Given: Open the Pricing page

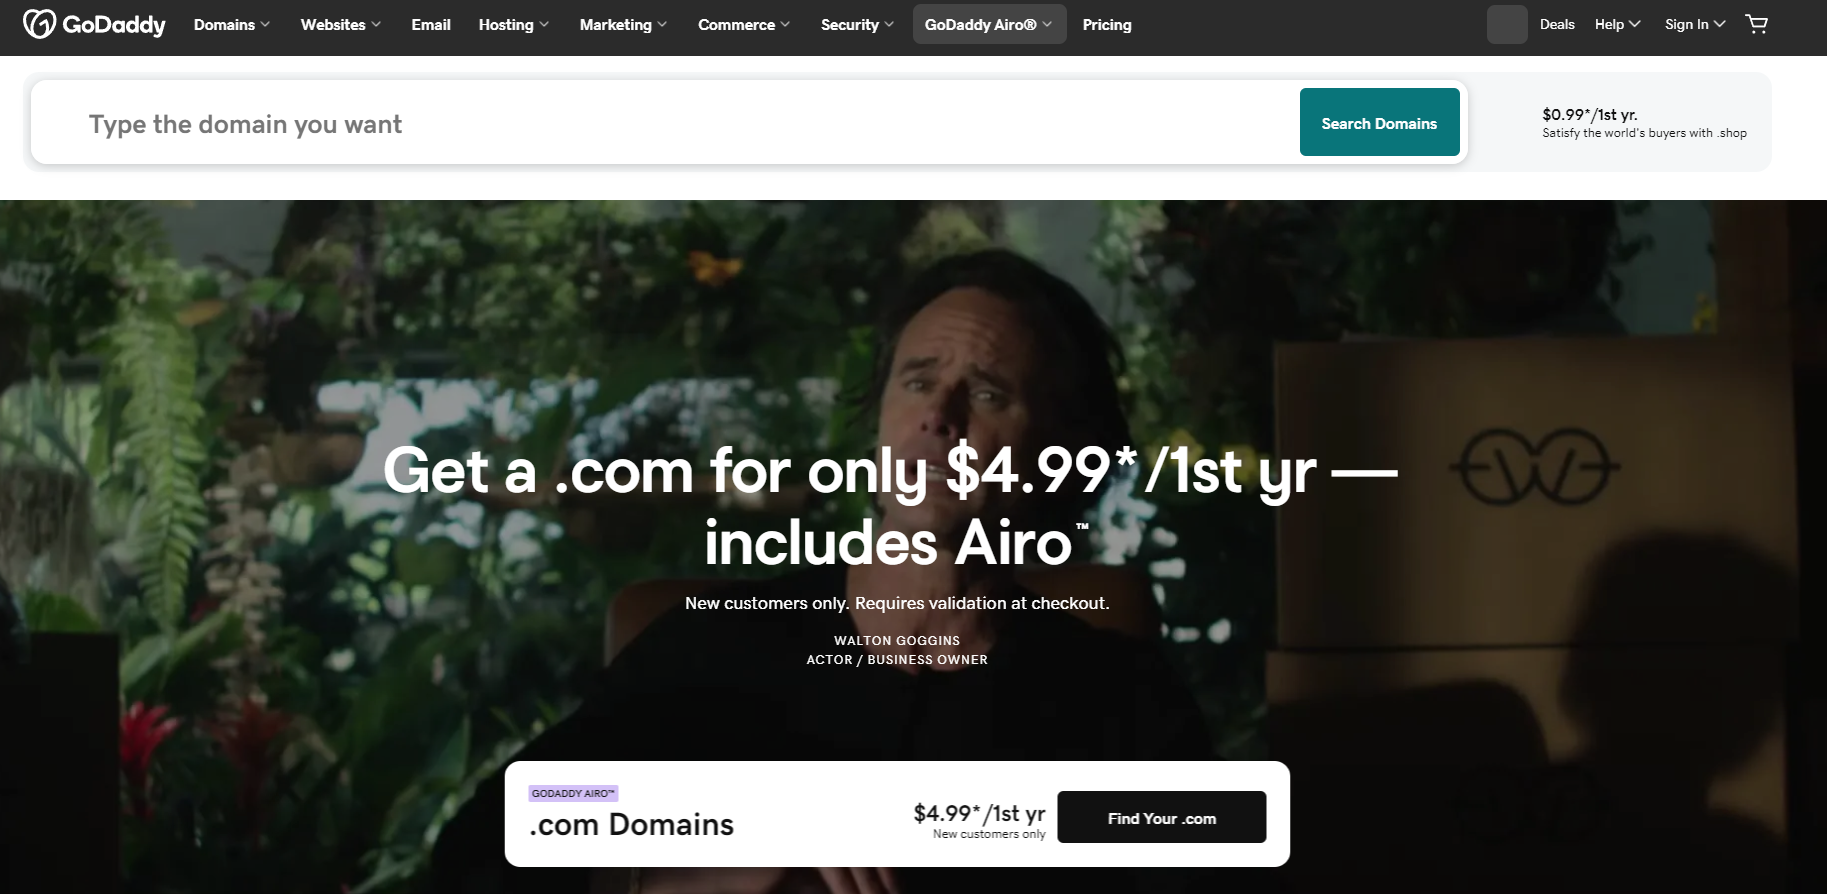Looking at the screenshot, I should coord(1107,24).
